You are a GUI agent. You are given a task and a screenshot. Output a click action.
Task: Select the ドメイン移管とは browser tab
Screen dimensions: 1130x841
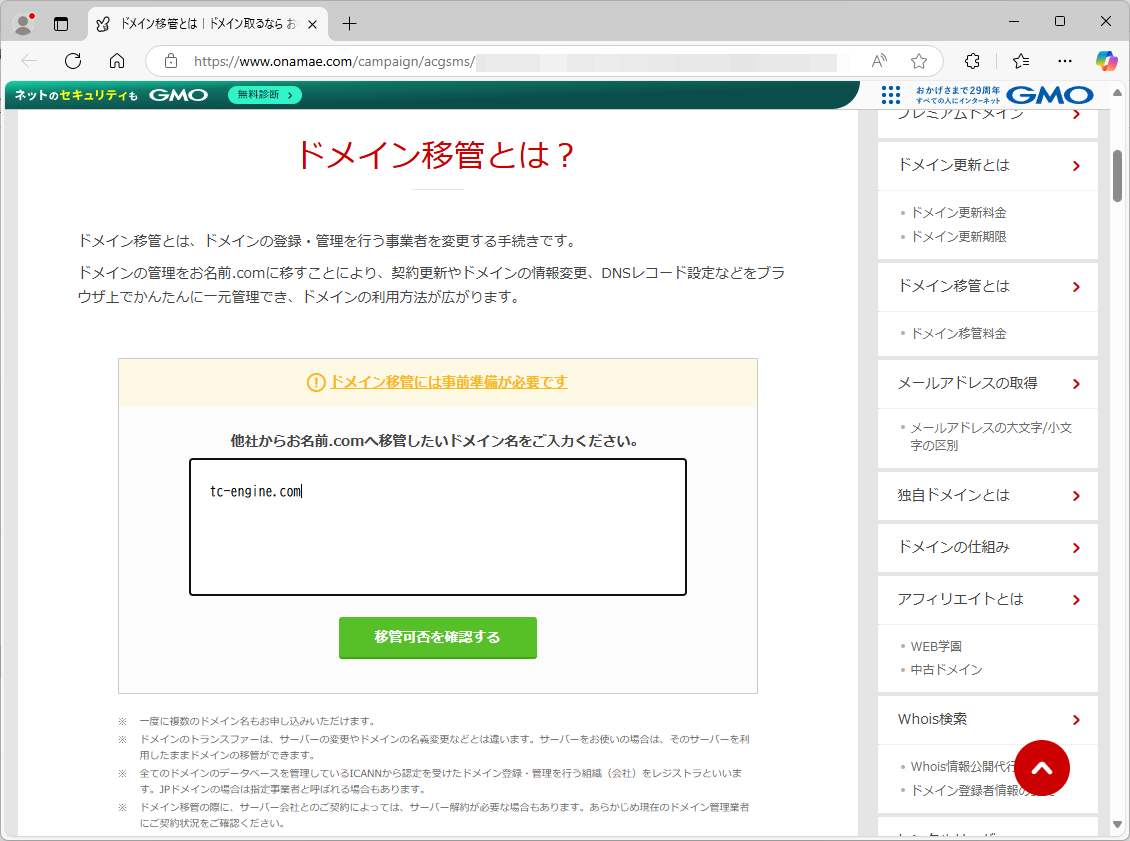205,23
